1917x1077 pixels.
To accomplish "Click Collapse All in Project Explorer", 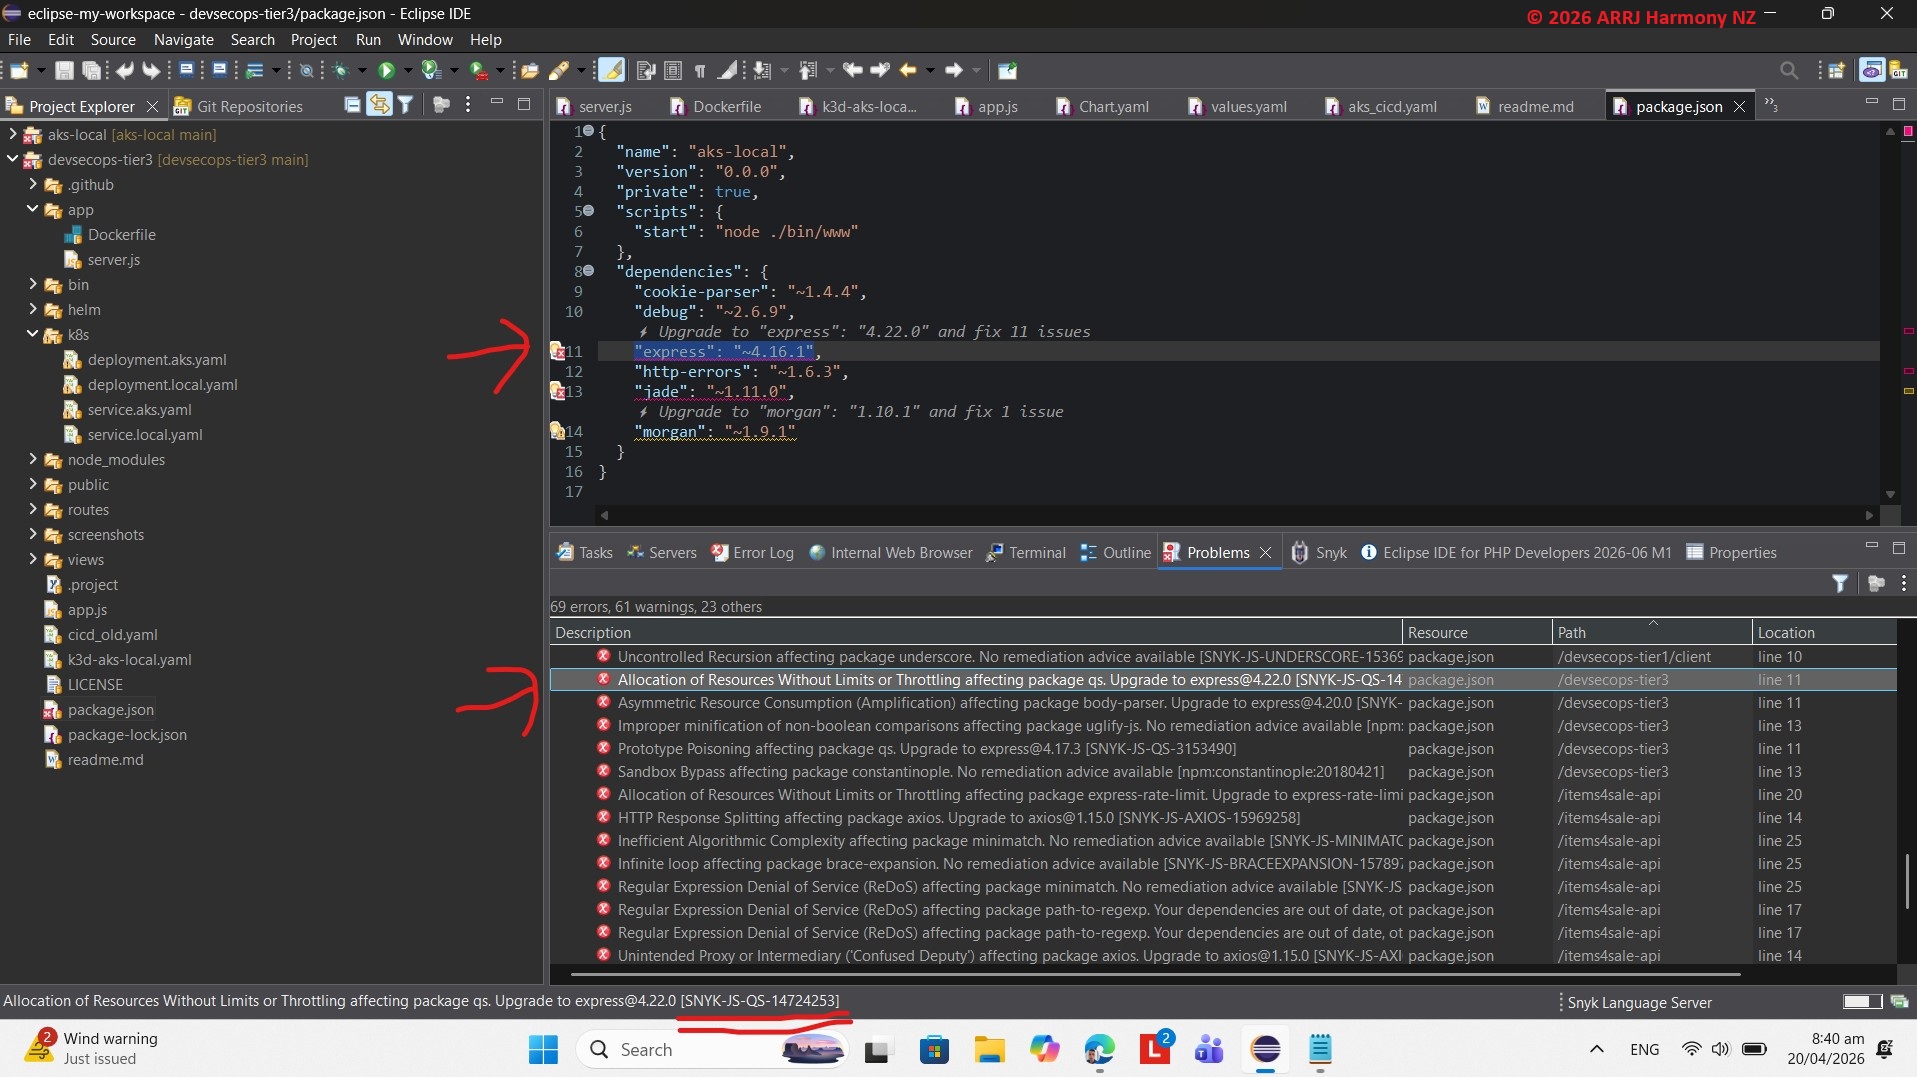I will tap(352, 105).
